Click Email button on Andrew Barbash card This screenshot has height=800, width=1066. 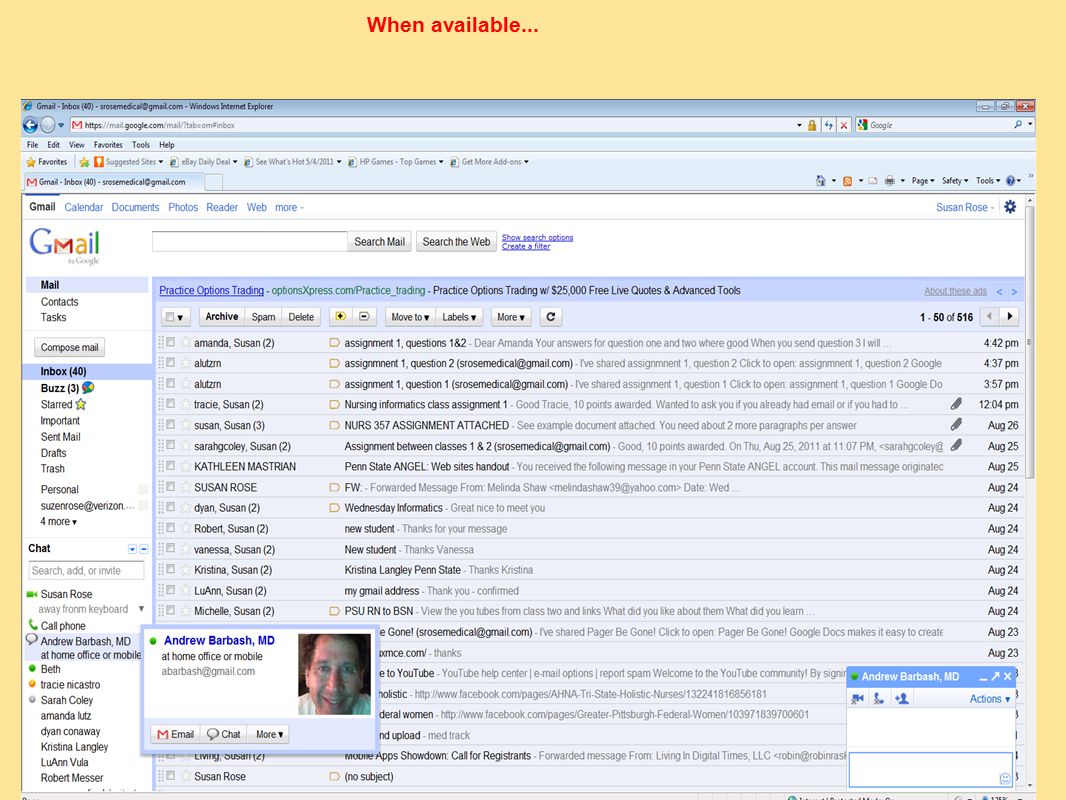click(175, 734)
